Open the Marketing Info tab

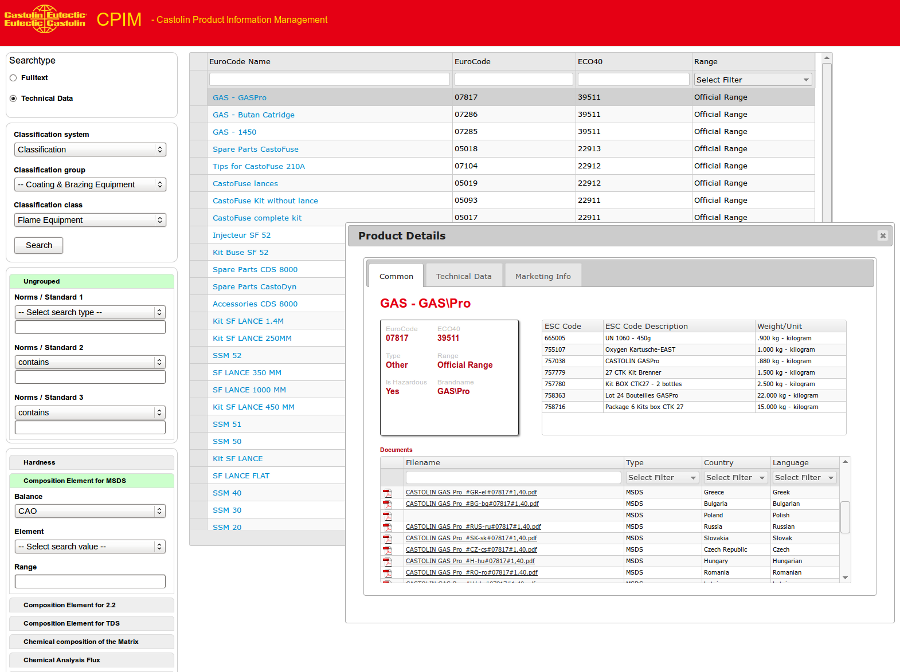(542, 276)
